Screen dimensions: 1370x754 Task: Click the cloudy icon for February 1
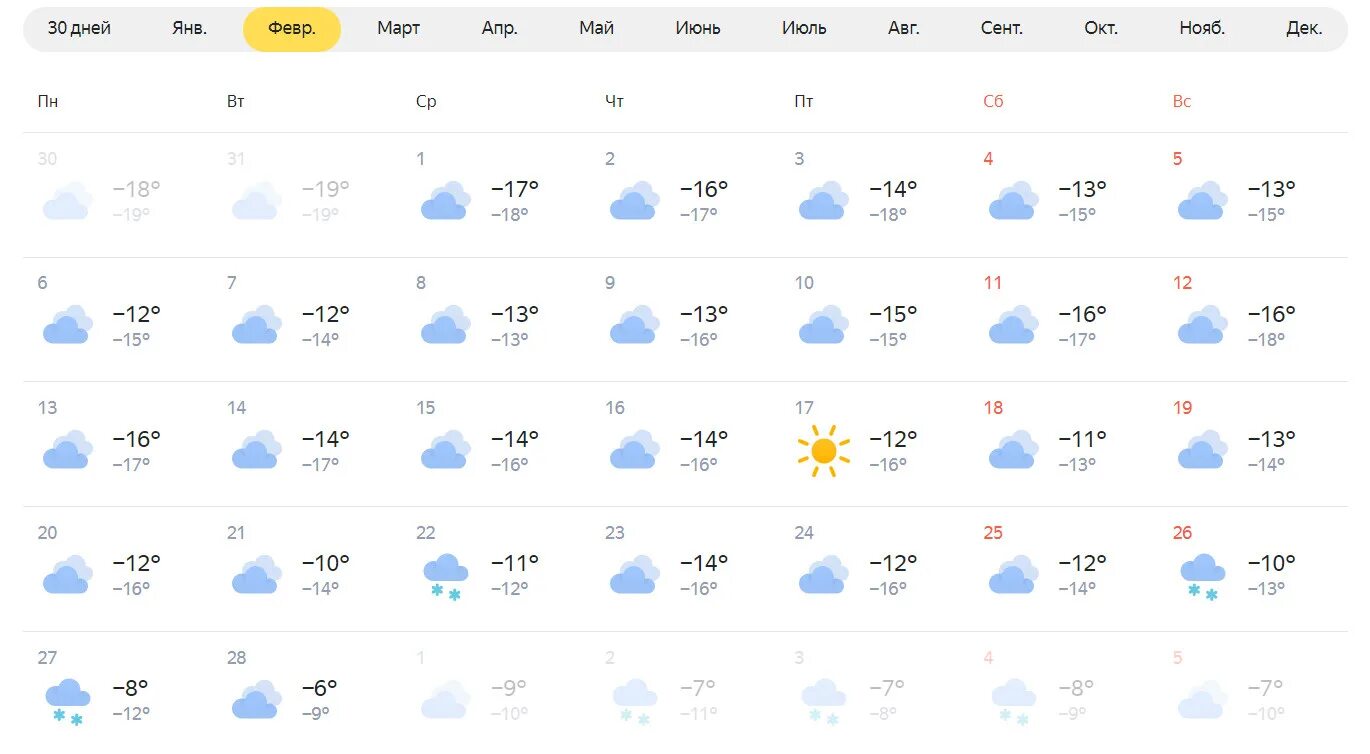[446, 200]
